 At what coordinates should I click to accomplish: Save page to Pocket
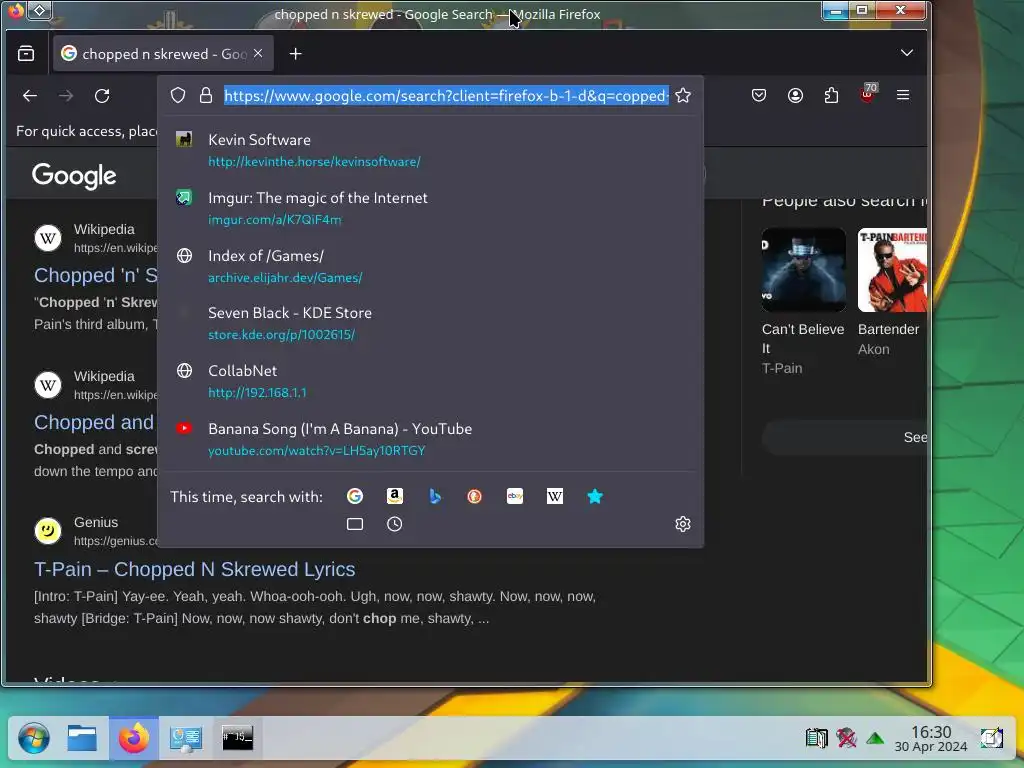(759, 95)
